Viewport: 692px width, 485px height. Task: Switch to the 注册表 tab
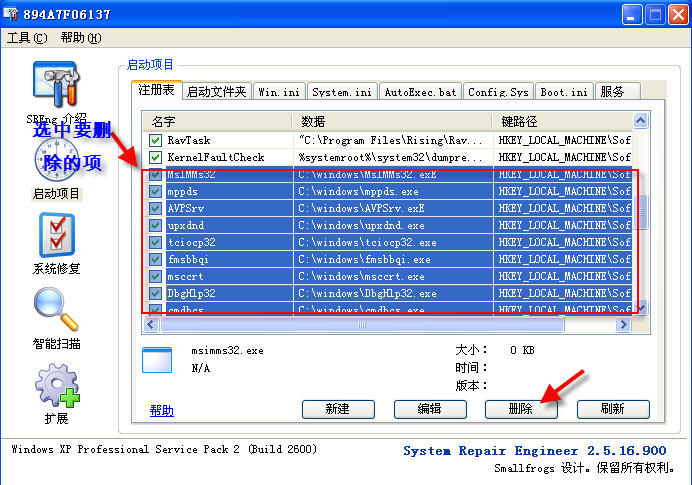coord(157,90)
